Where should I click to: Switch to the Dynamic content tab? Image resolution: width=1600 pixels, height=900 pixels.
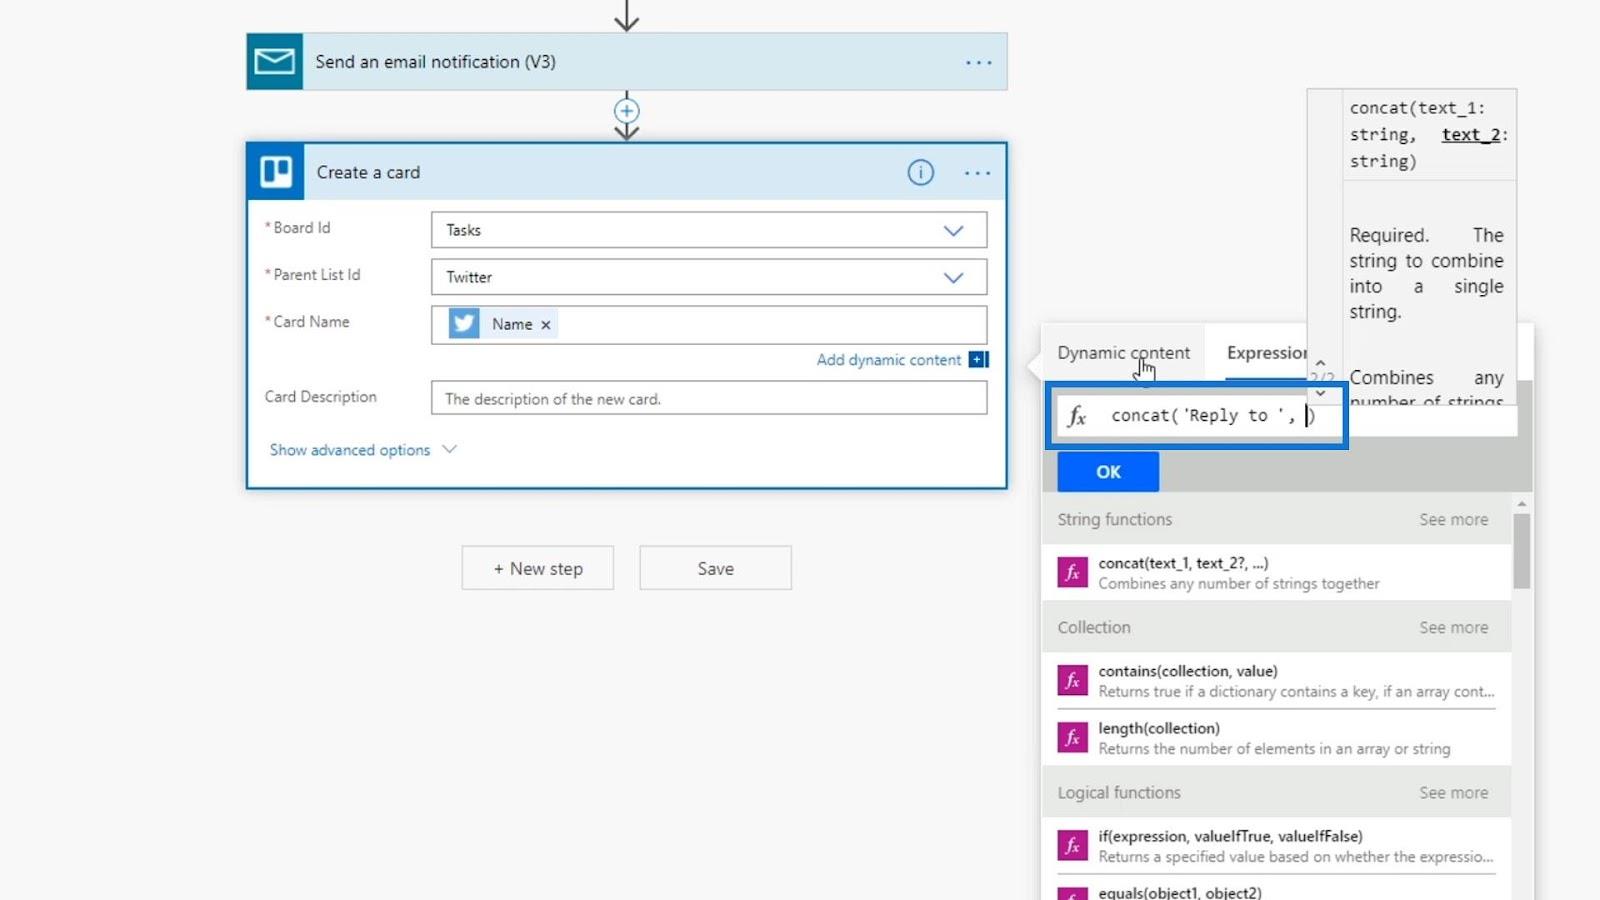click(x=1123, y=352)
